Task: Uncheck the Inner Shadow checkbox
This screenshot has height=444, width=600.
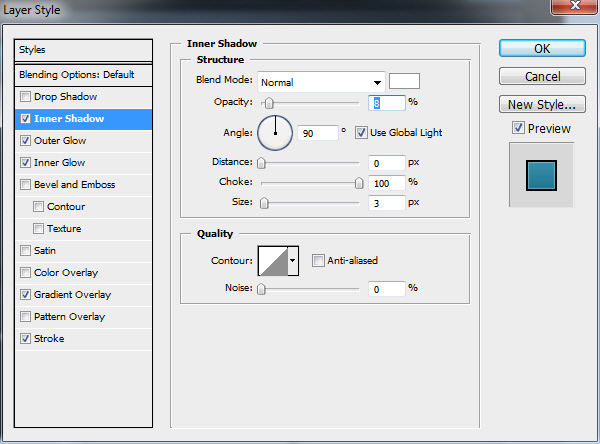Action: 25,119
